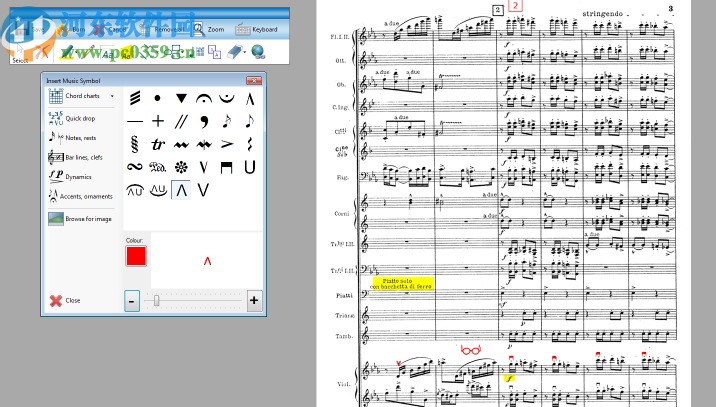Open the Zoom tool

[x=208, y=29]
